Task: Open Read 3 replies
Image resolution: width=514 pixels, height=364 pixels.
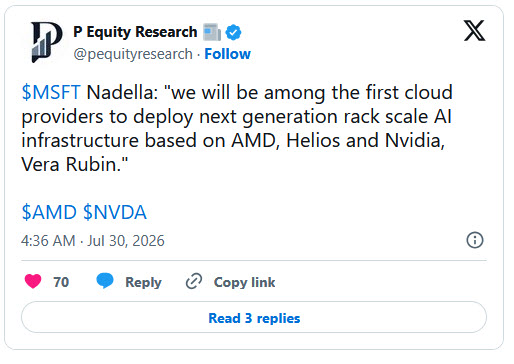Action: coord(254,317)
